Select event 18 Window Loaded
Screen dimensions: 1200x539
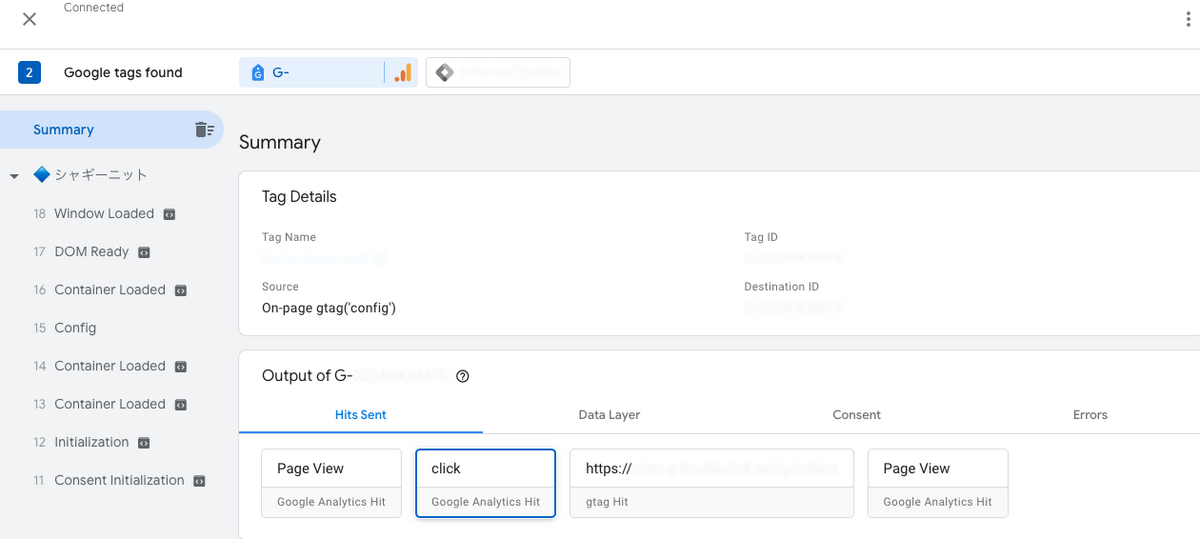[x=103, y=214]
